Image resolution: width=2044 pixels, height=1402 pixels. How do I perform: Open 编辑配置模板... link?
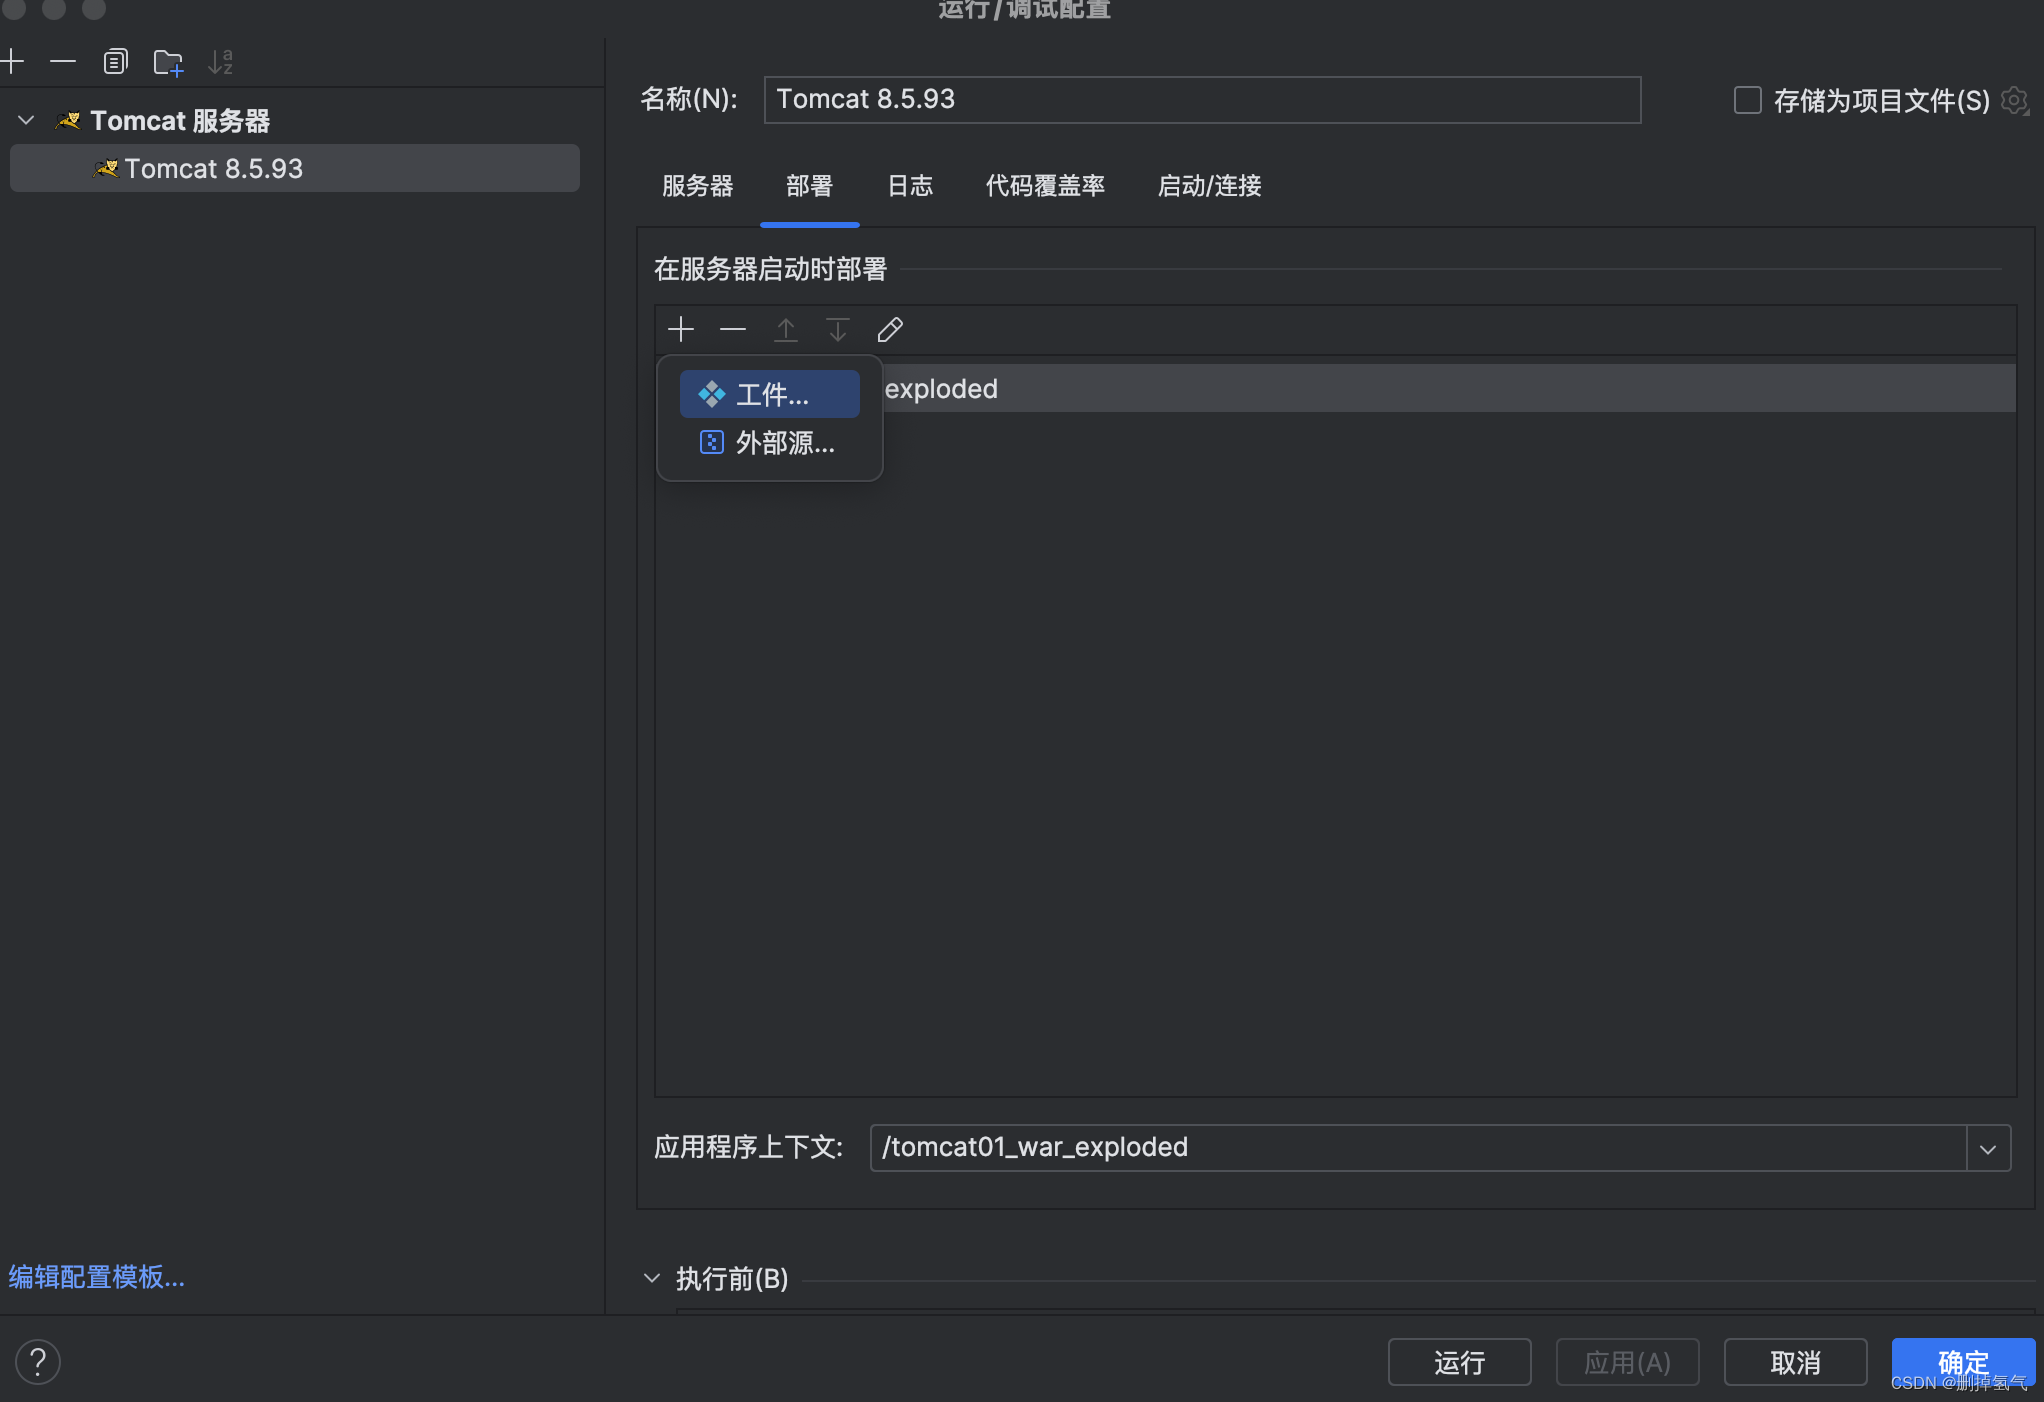(x=97, y=1277)
